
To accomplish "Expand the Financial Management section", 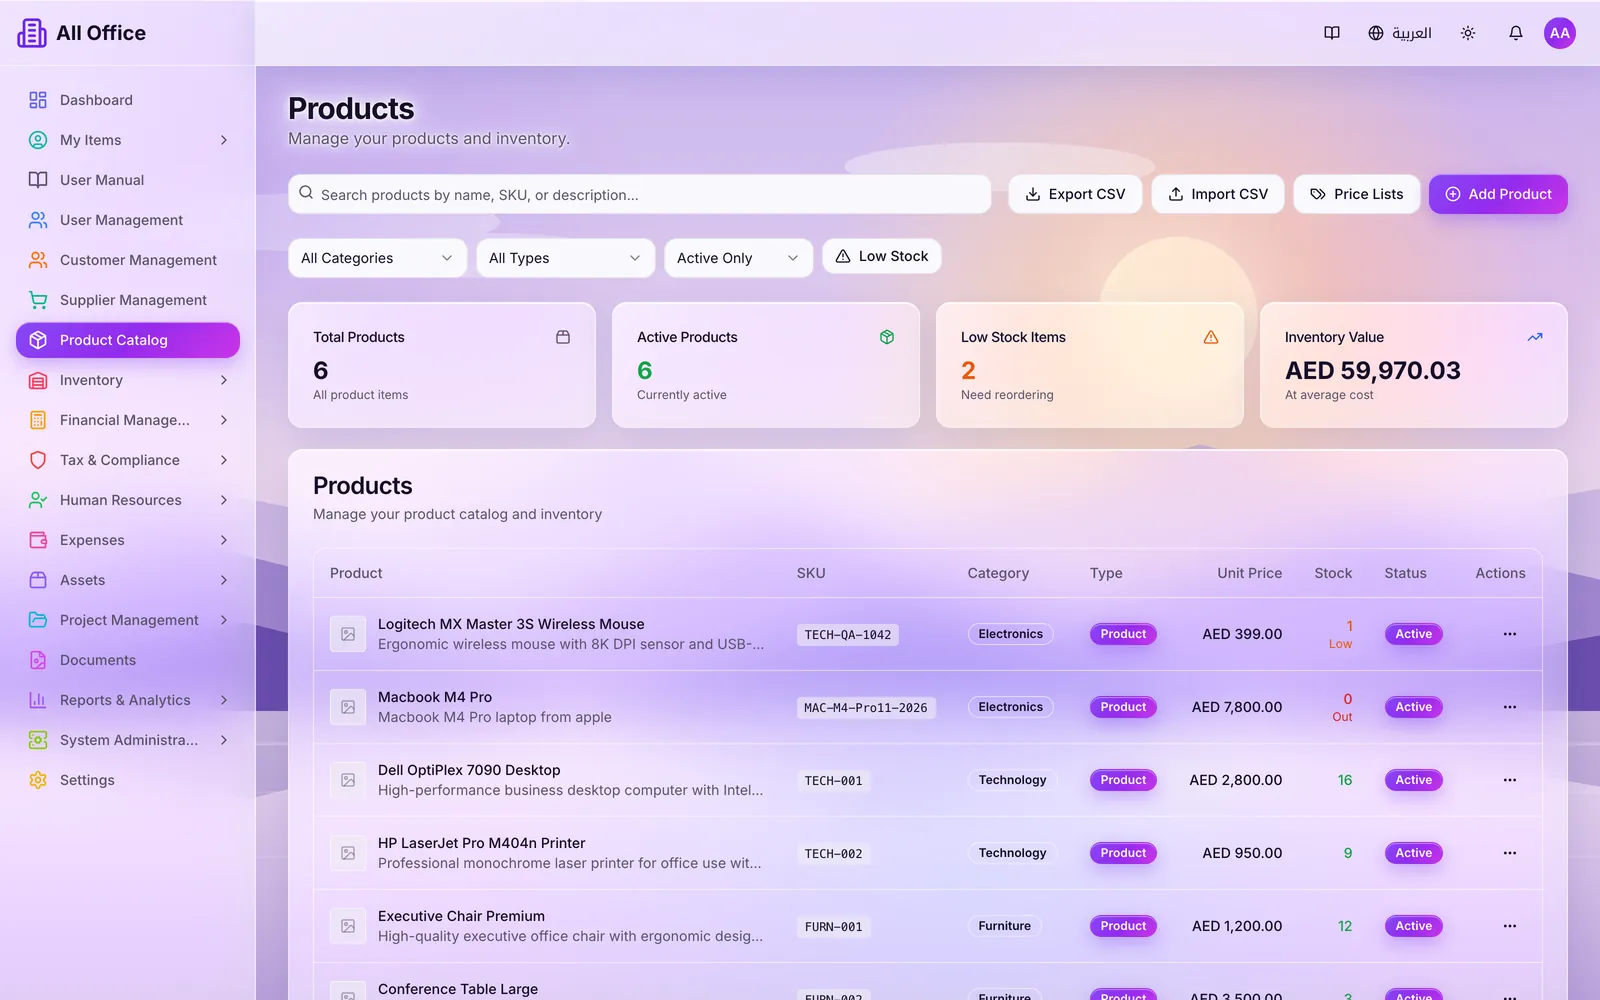I will (x=128, y=420).
